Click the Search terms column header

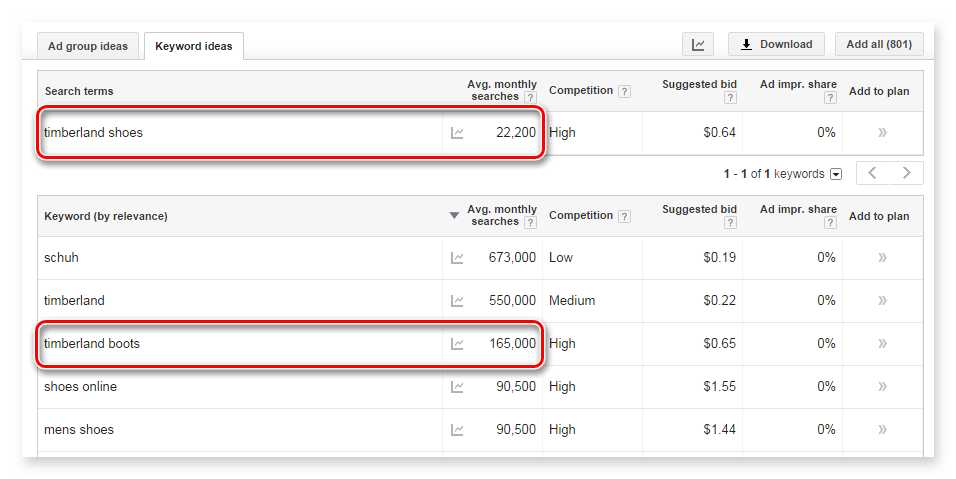[79, 91]
